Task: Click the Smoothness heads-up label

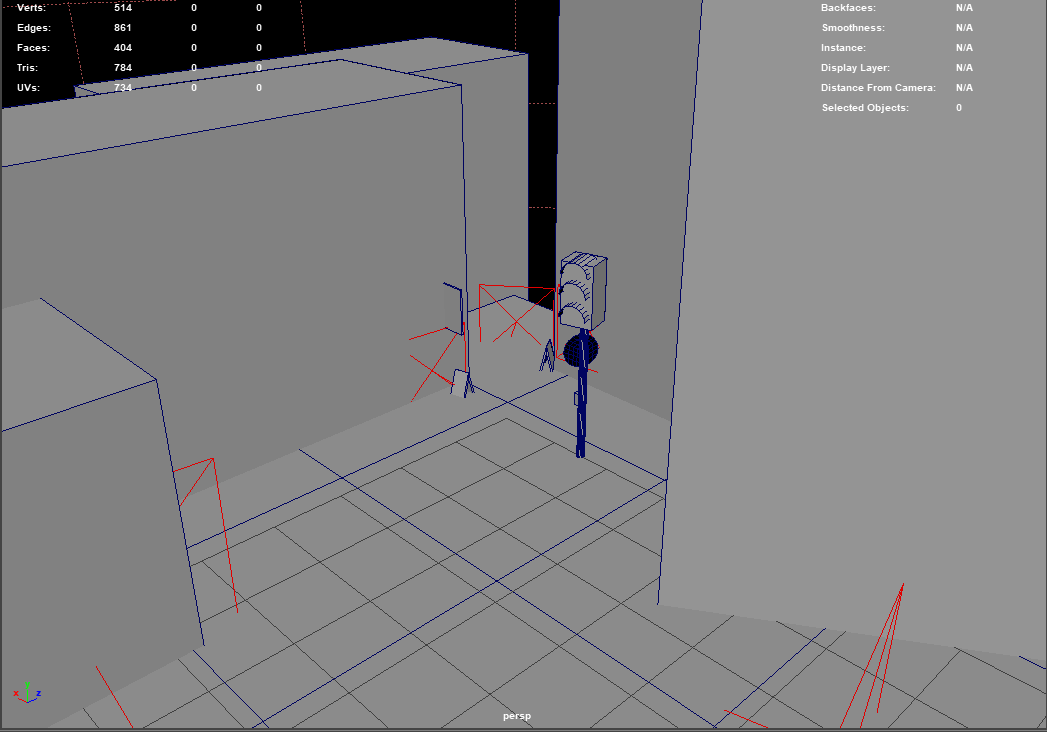Action: click(x=852, y=28)
